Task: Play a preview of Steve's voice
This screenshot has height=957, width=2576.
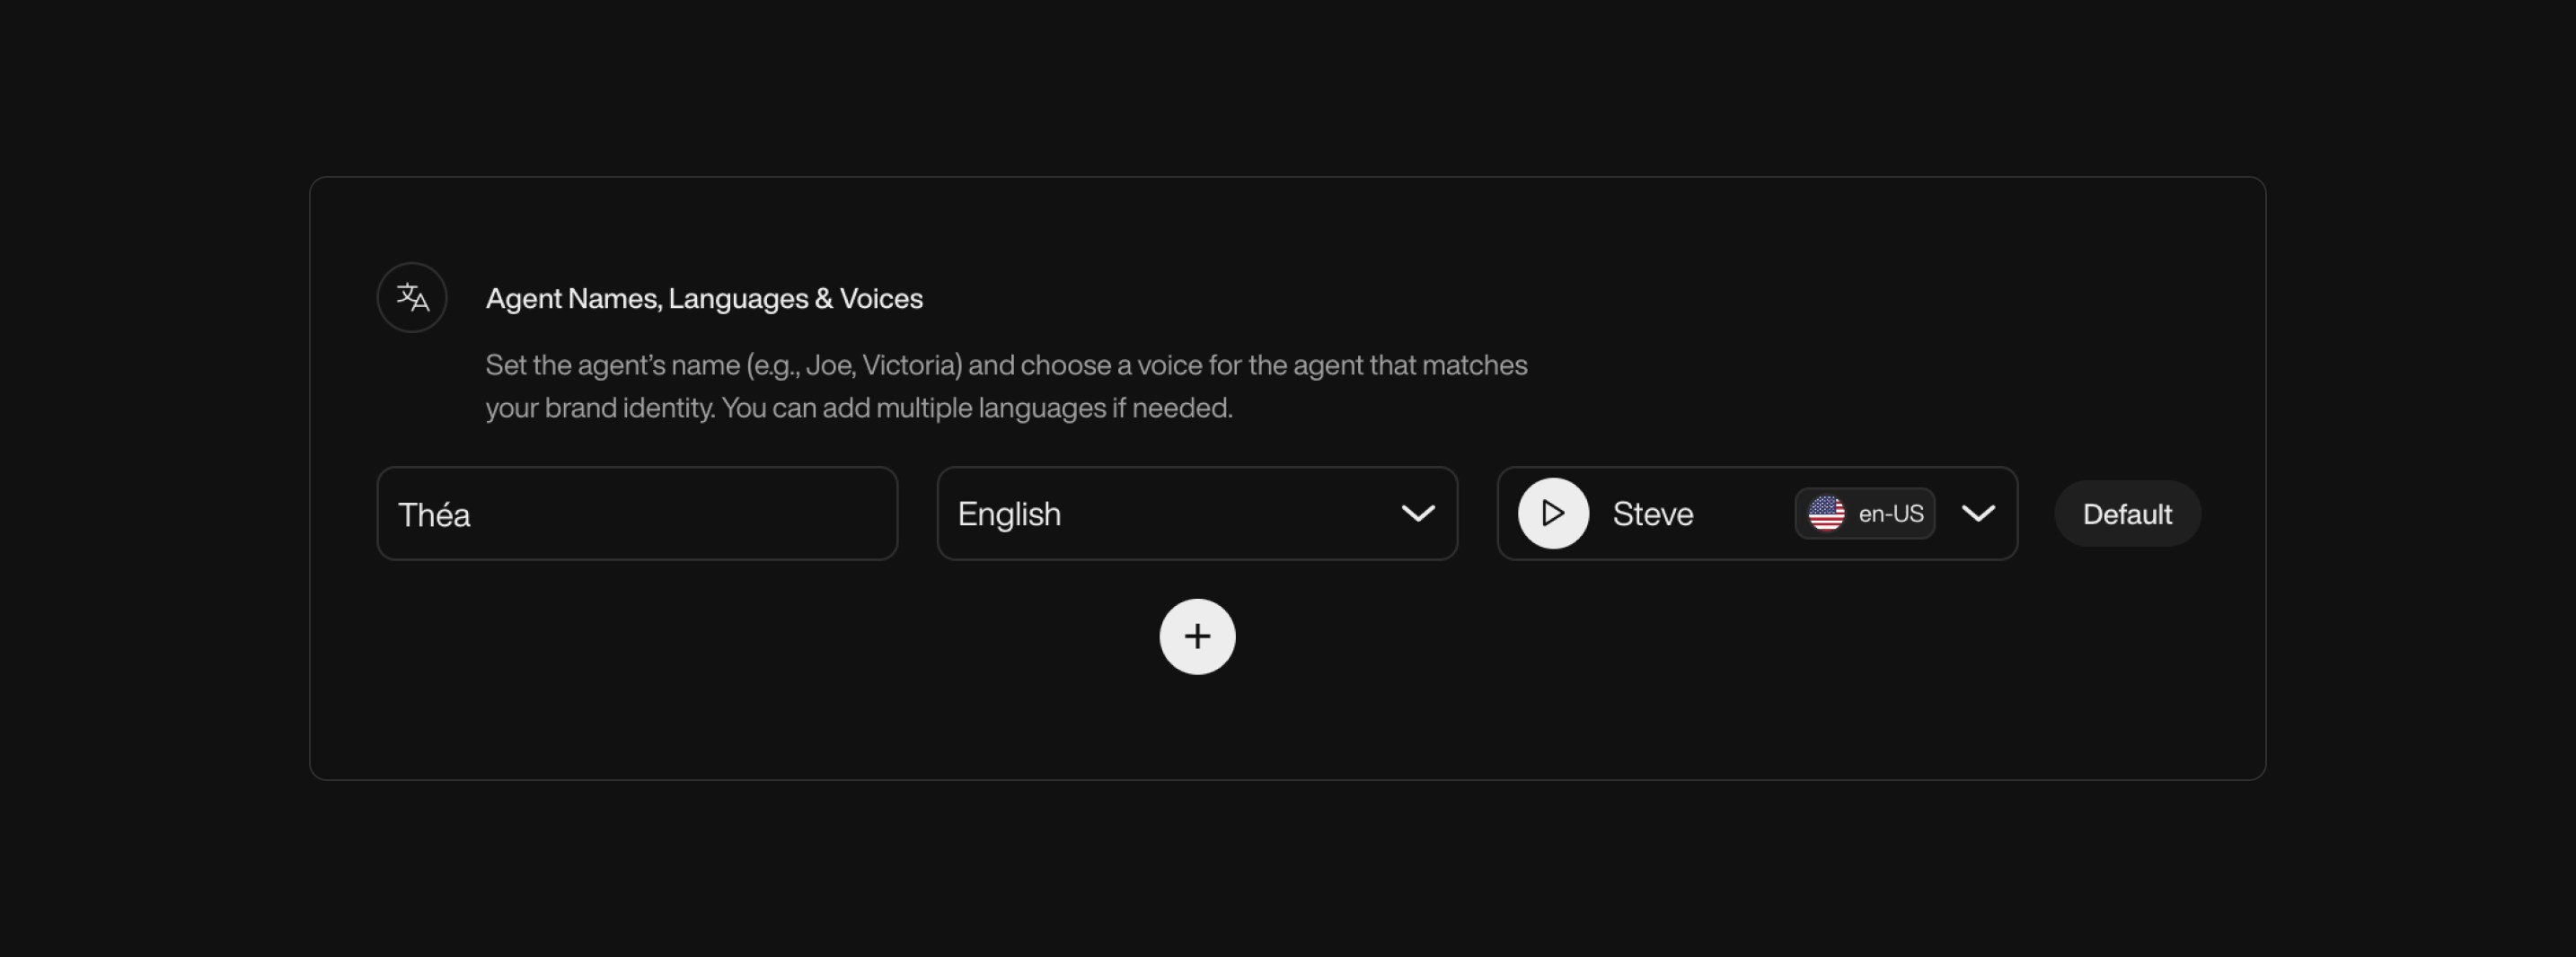Action: click(1552, 513)
